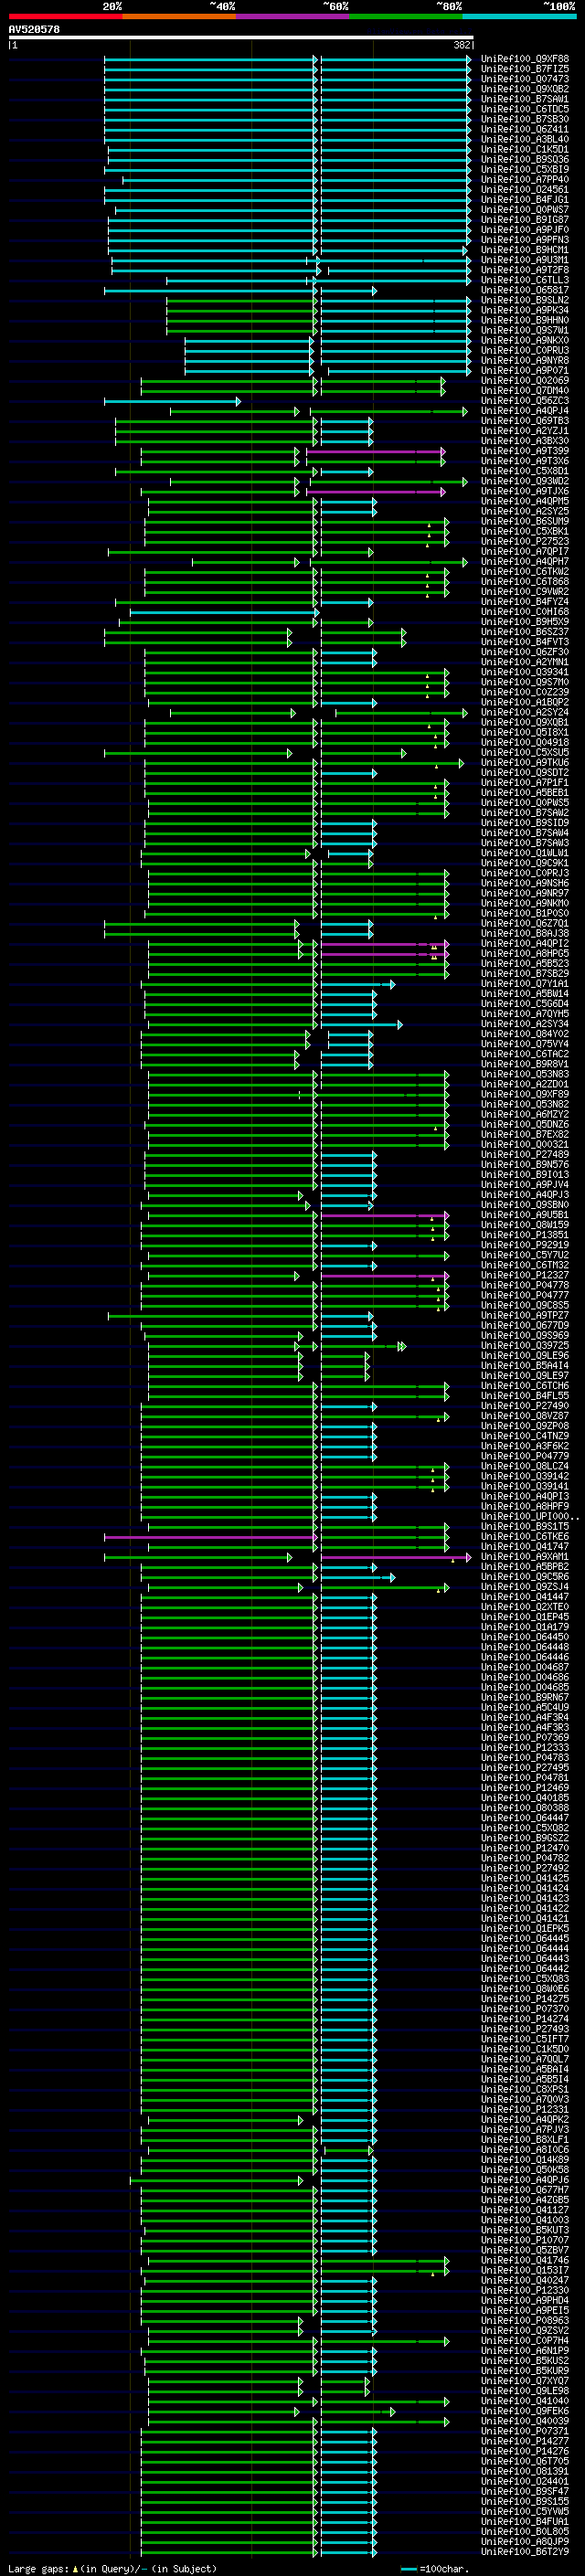Click the UniRef100_Q02069 label
Viewport: 585px width, 2576px height.
[525, 380]
